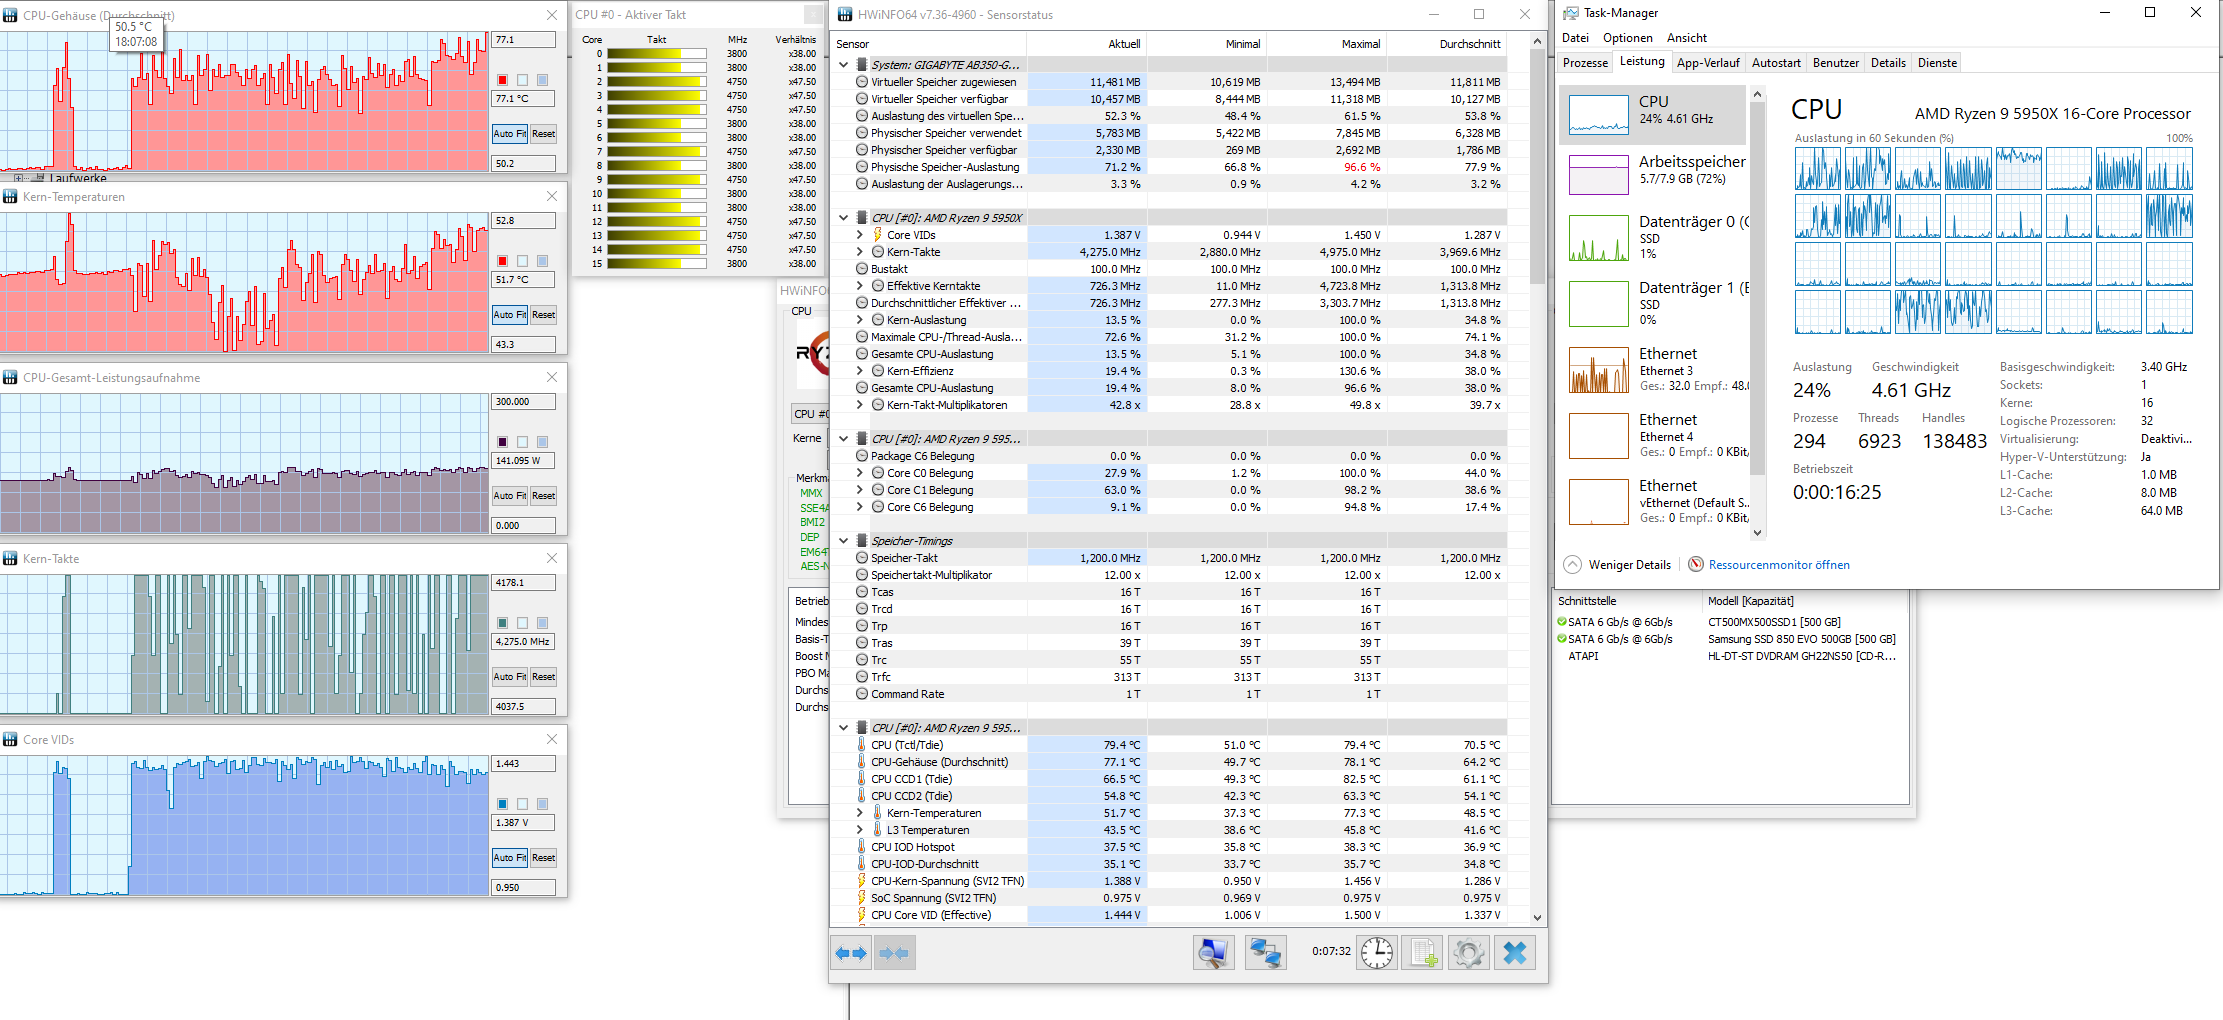This screenshot has height=1020, width=2223.
Task: Start logging with the sheet-plus icon
Action: click(x=1423, y=953)
